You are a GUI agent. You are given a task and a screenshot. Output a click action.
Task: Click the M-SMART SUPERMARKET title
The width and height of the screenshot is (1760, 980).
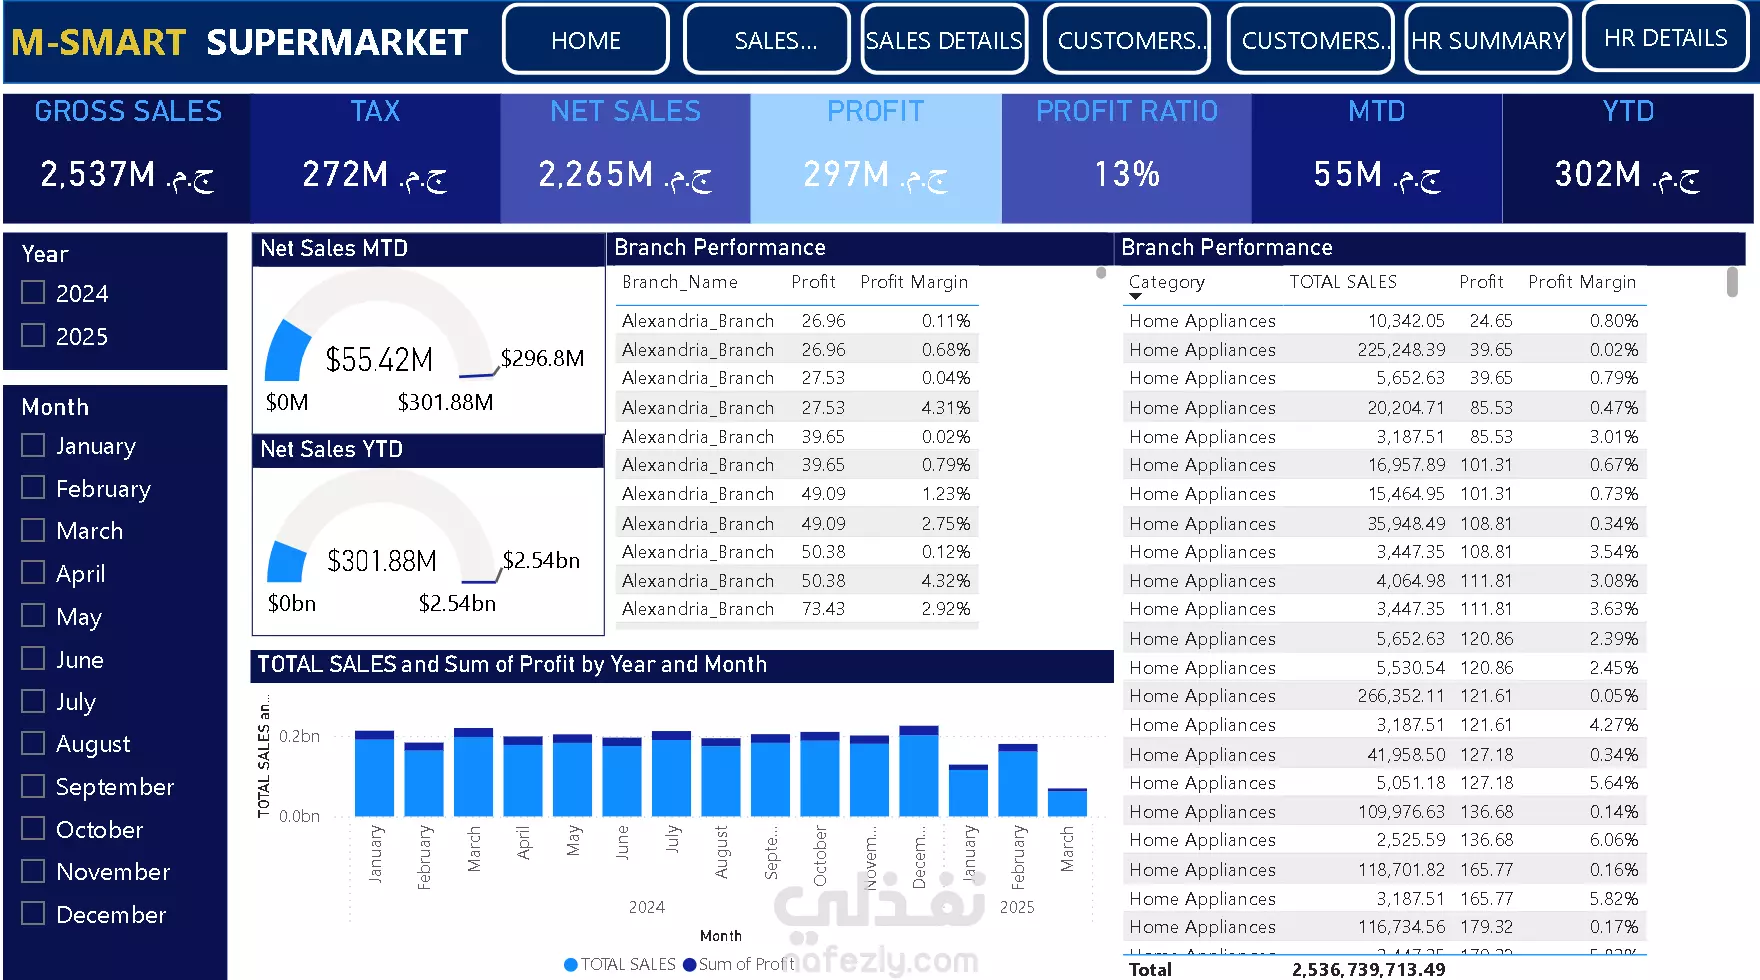[x=239, y=42]
